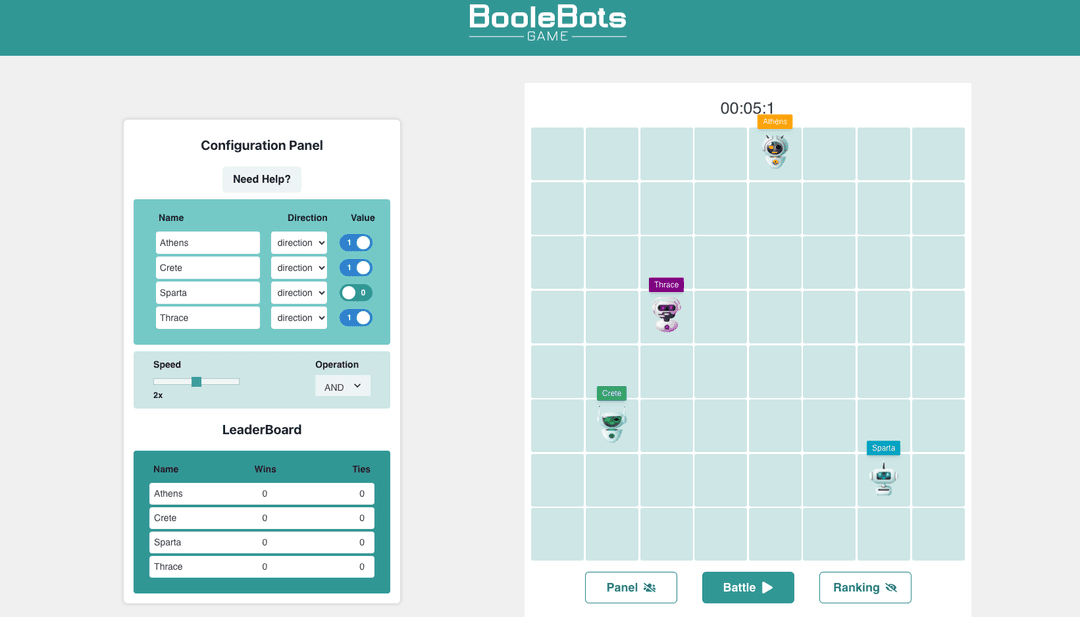Click the teal Sparta name tag
This screenshot has height=617, width=1080.
[x=883, y=448]
